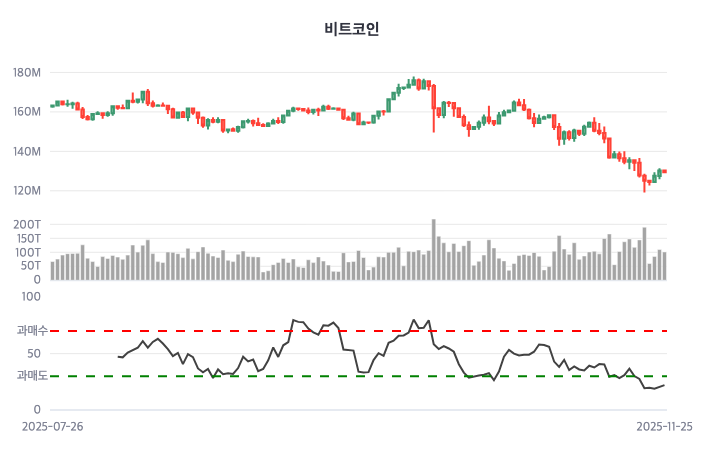Click the 비트코인 chart title

tap(351, 29)
